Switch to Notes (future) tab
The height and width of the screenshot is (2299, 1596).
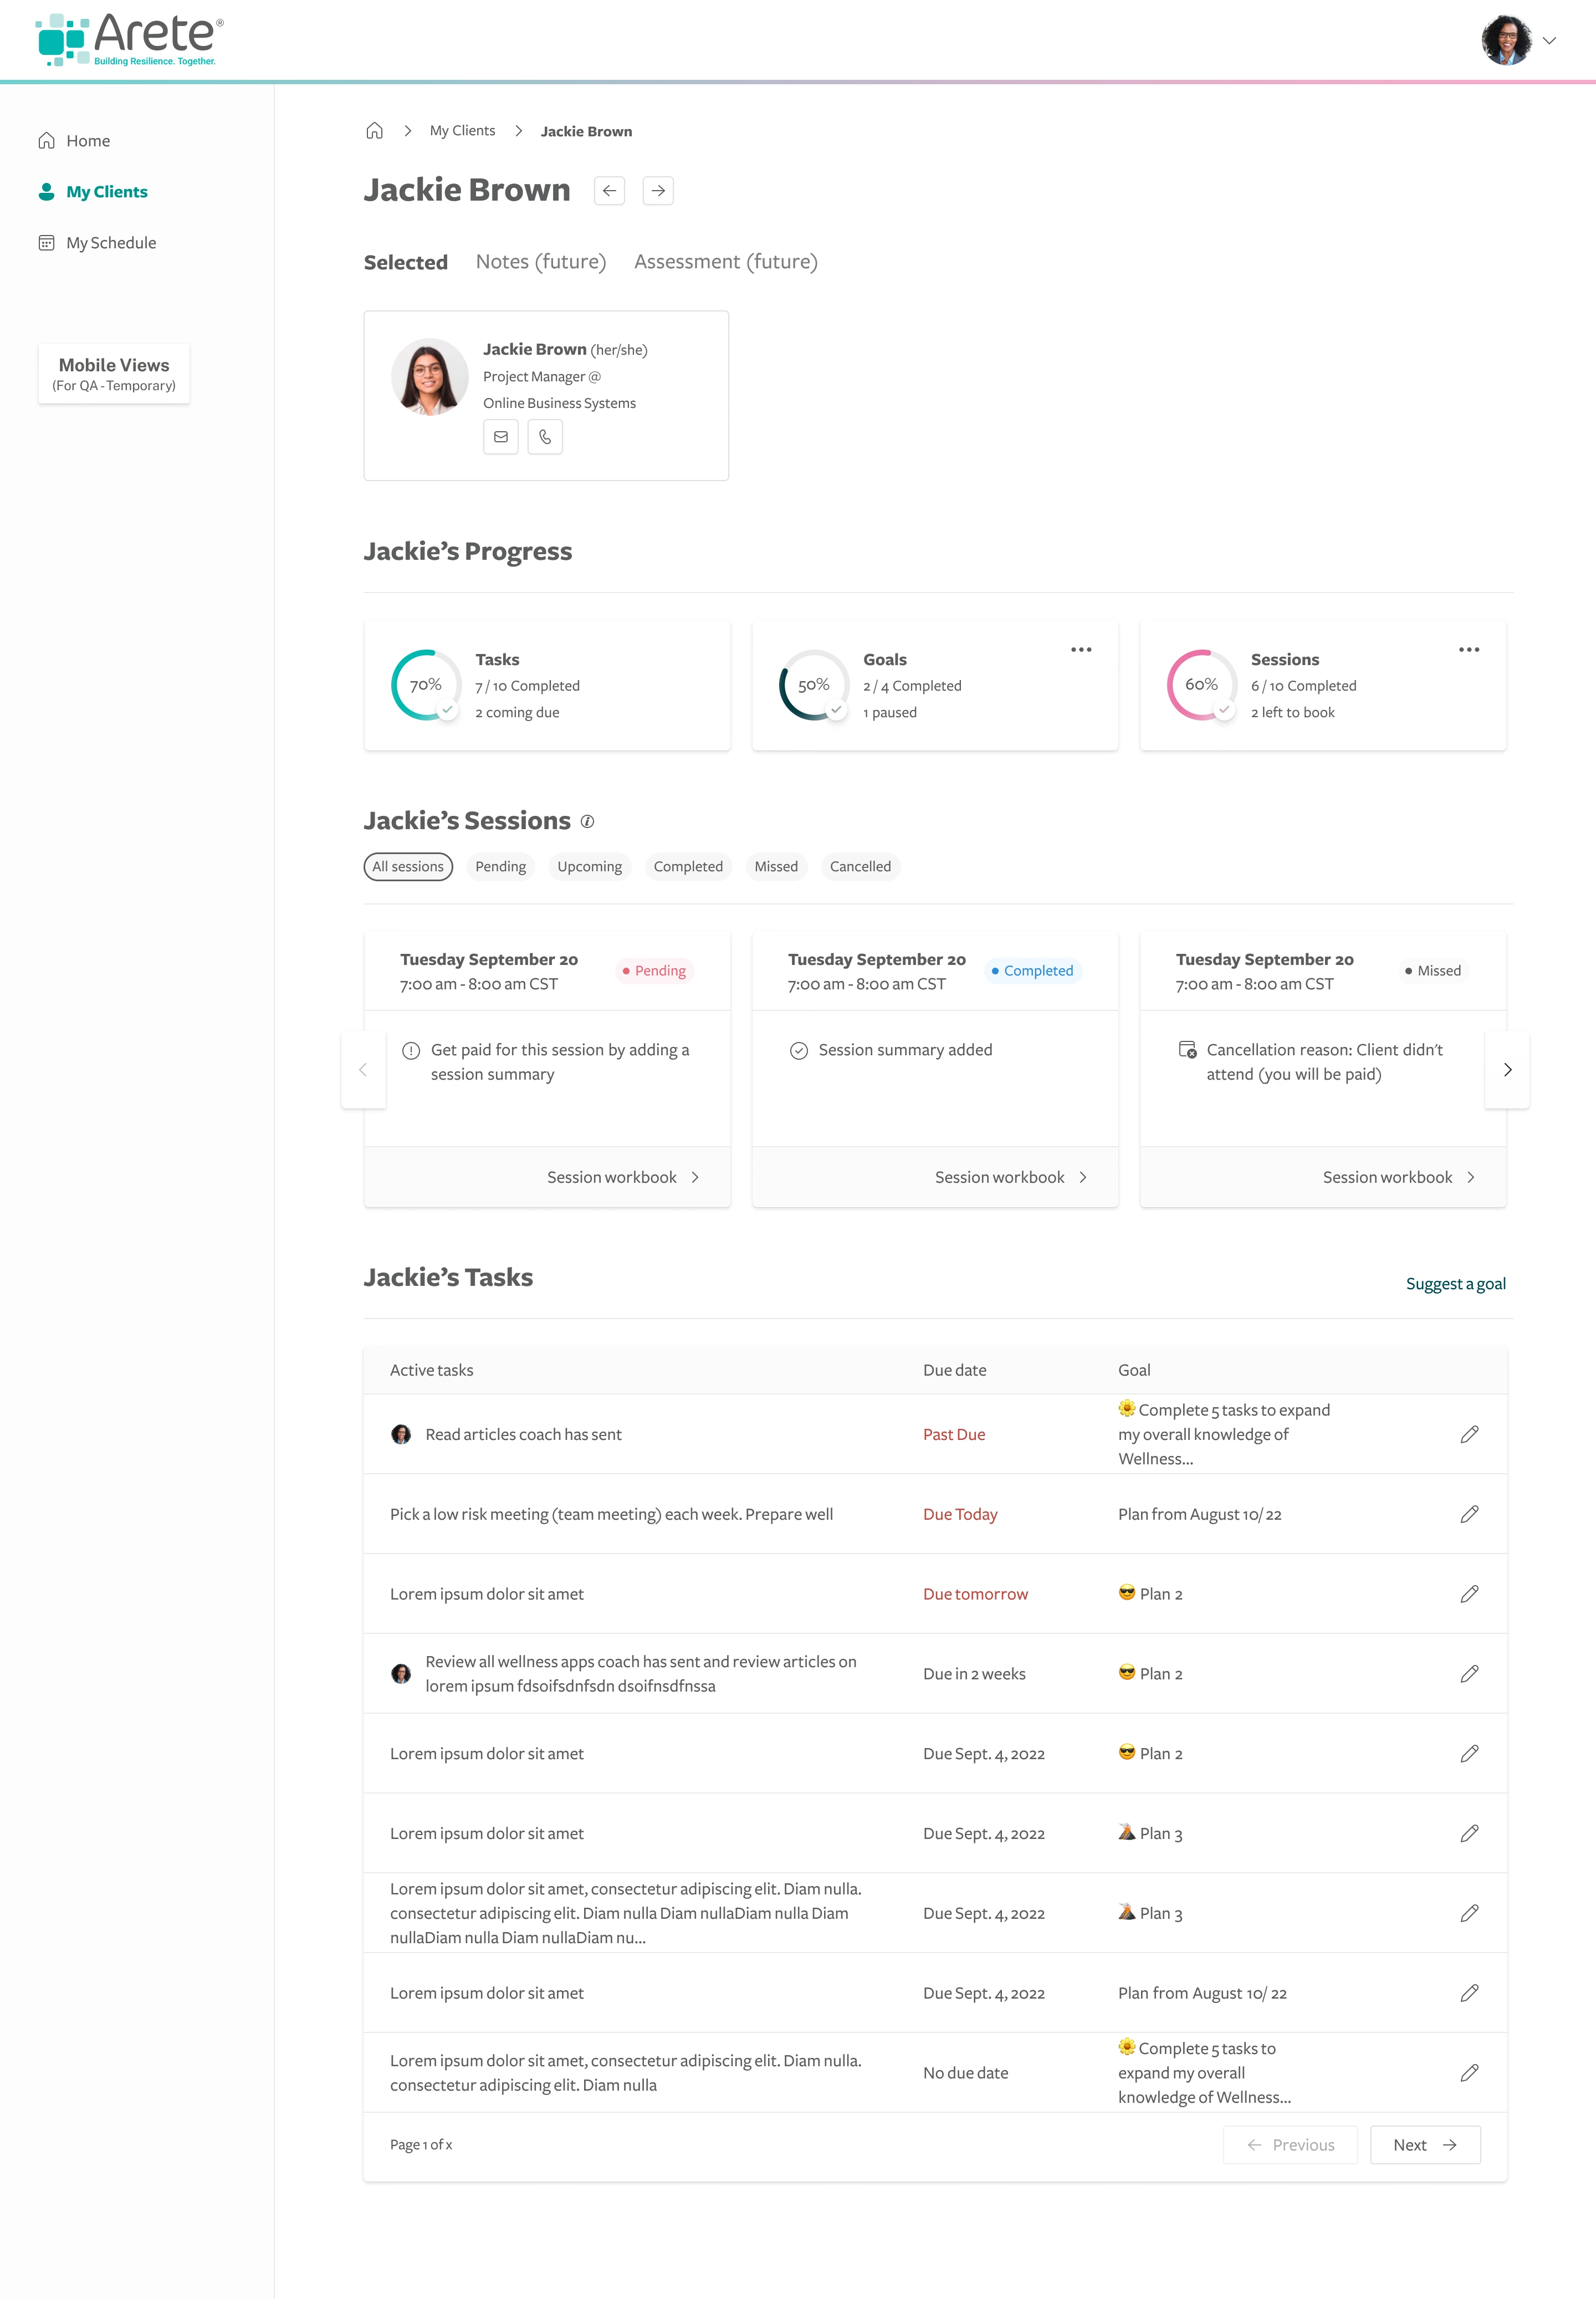point(541,262)
